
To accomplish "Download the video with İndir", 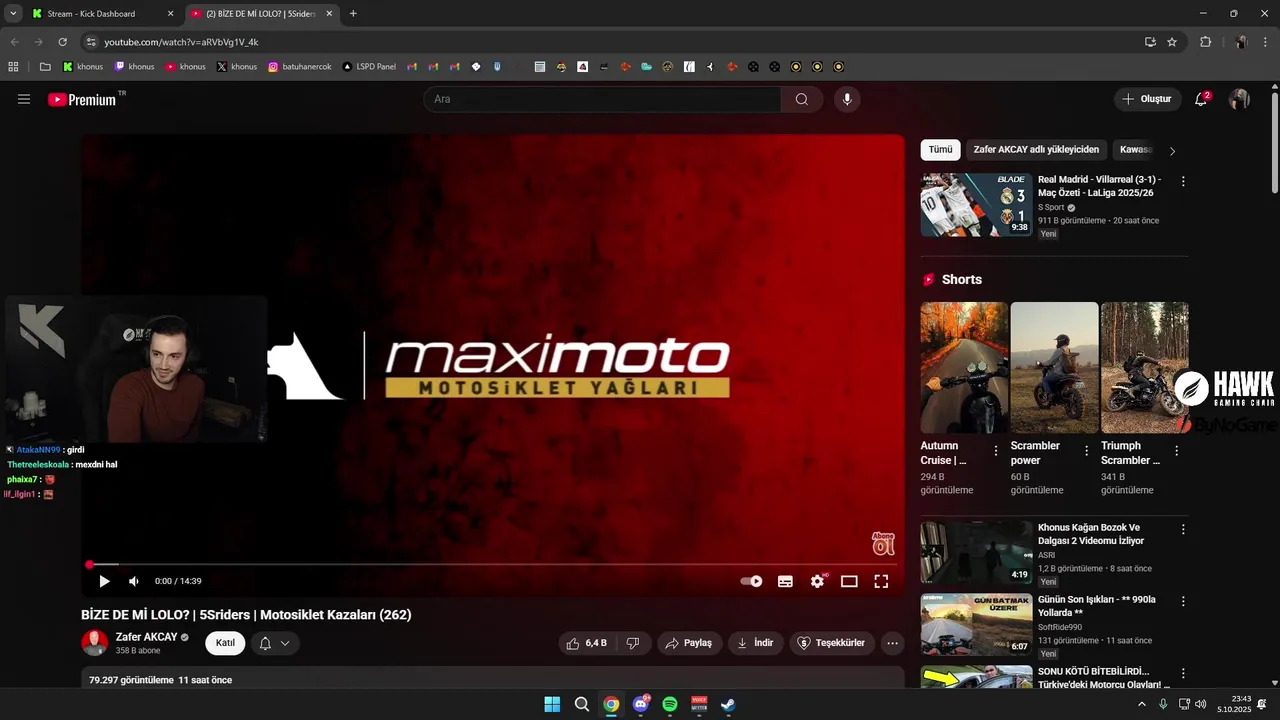I will 755,643.
